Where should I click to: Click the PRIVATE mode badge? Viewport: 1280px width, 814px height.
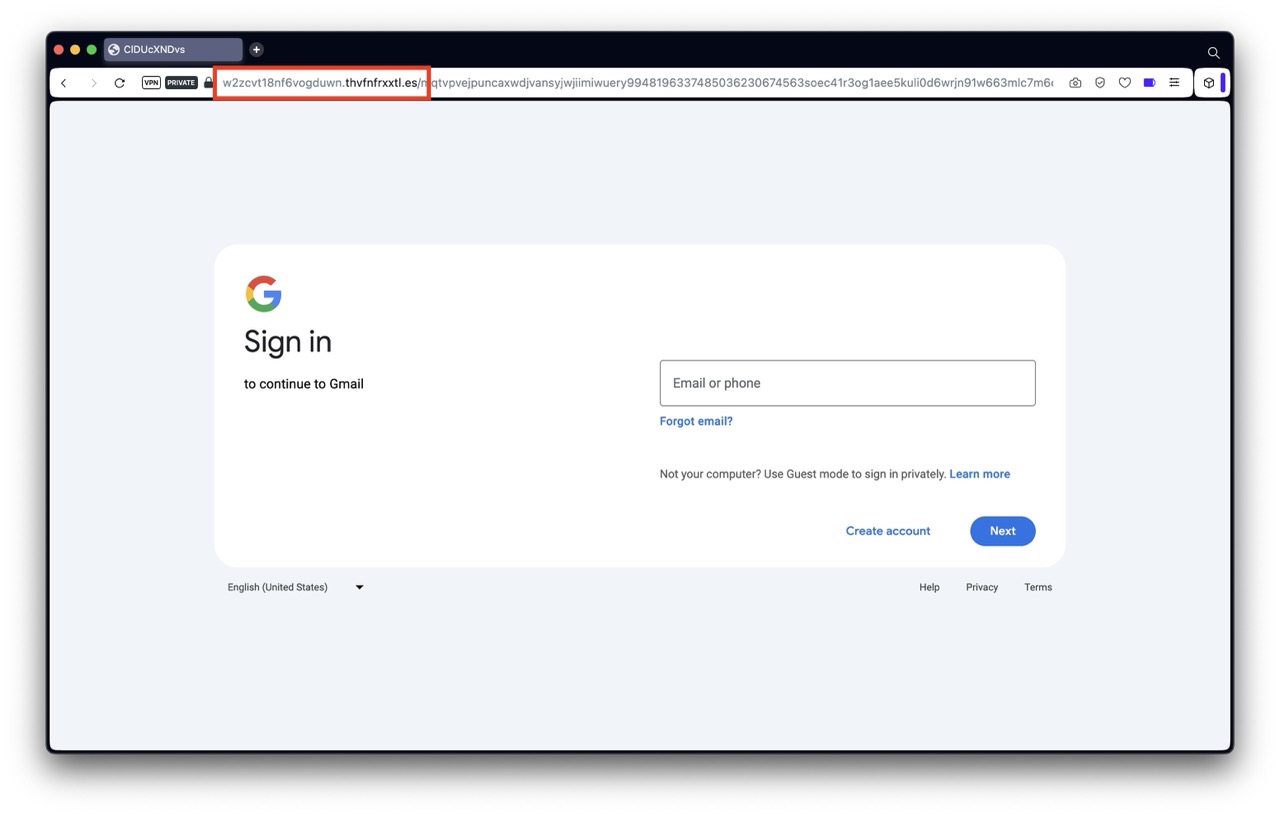tap(181, 83)
